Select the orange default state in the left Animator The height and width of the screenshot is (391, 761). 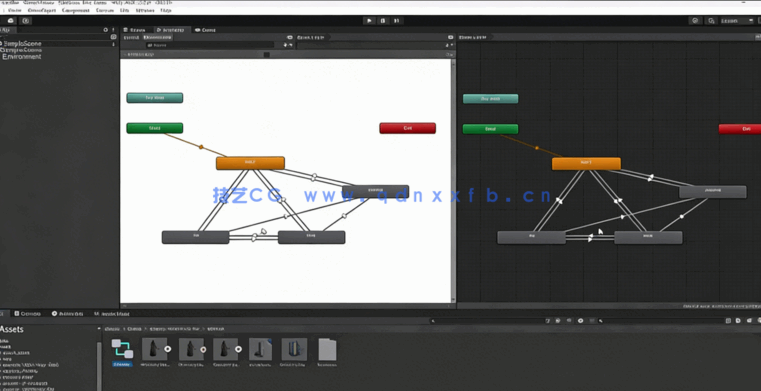coord(250,163)
